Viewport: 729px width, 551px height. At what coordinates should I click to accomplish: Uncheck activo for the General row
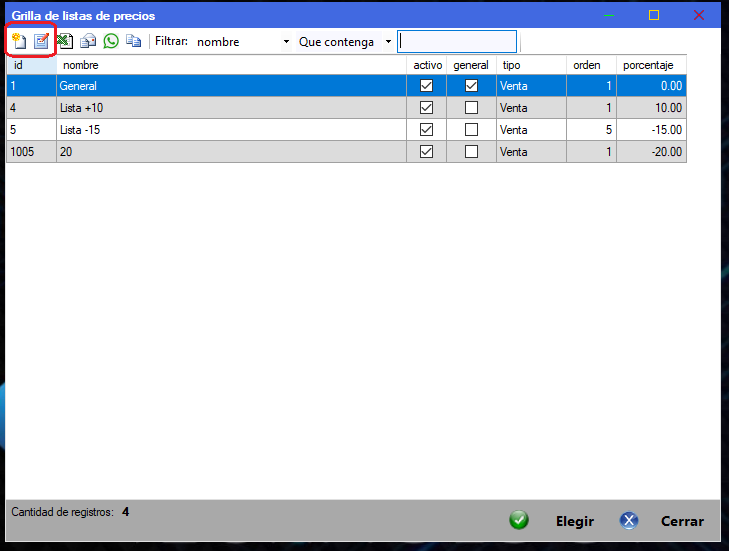[x=426, y=86]
